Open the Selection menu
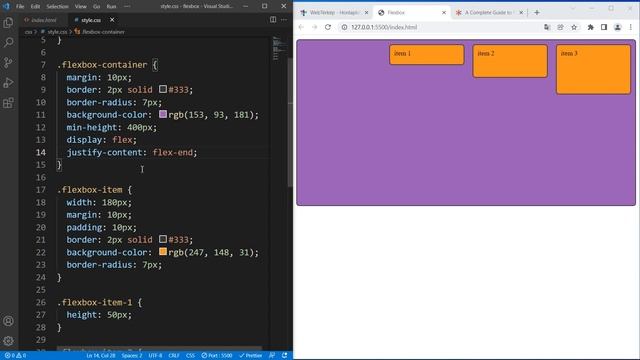This screenshot has width=640, height=360. click(57, 7)
